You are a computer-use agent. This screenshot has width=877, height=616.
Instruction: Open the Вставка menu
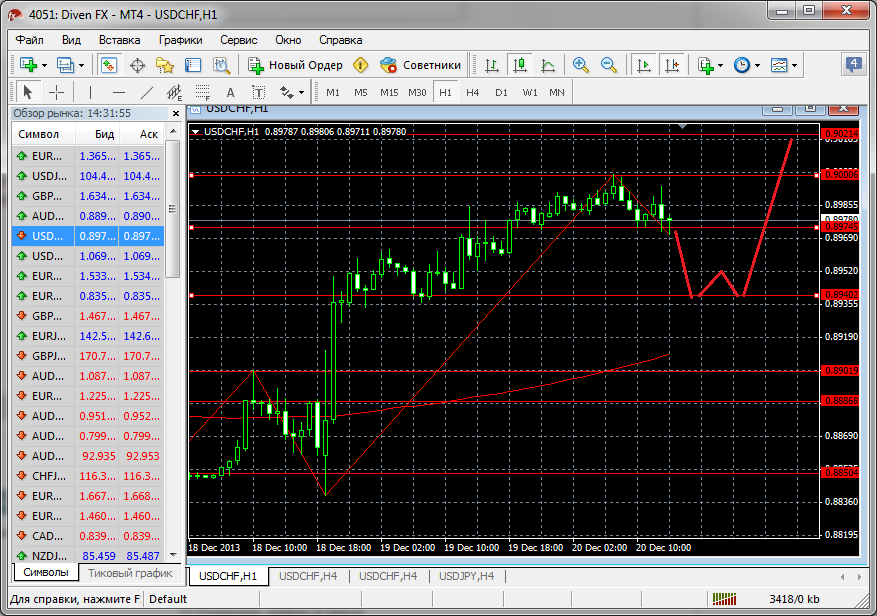point(119,40)
